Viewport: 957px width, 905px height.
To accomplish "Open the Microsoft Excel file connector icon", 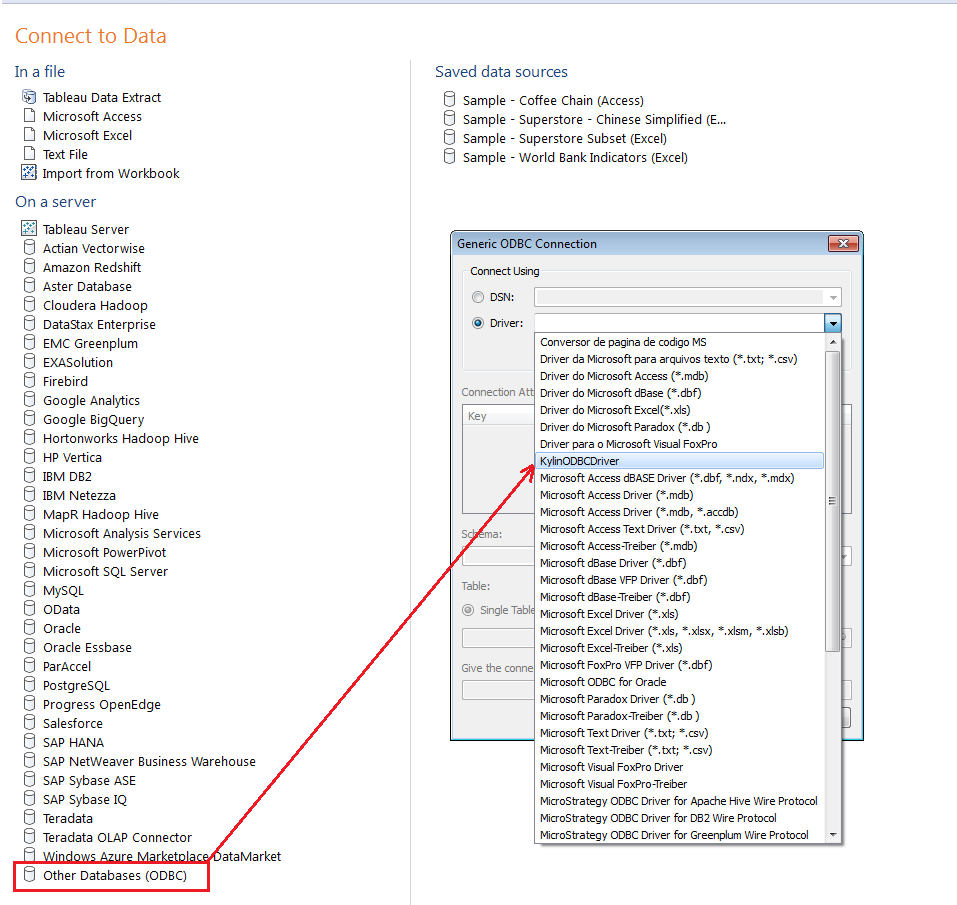I will 28,135.
